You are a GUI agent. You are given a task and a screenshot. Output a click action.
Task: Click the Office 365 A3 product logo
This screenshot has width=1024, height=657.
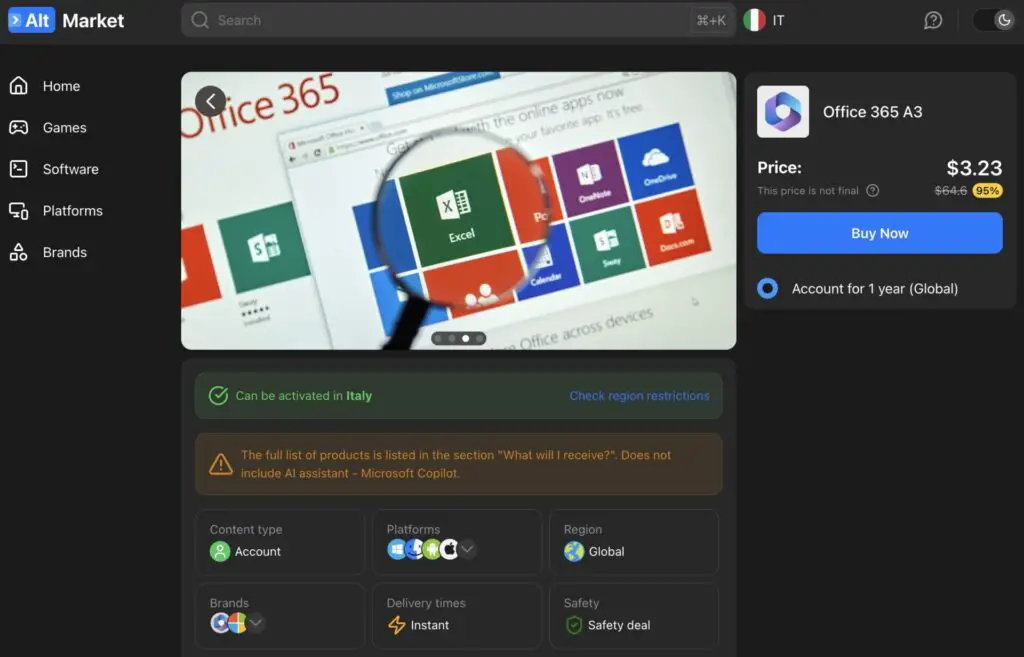click(782, 112)
